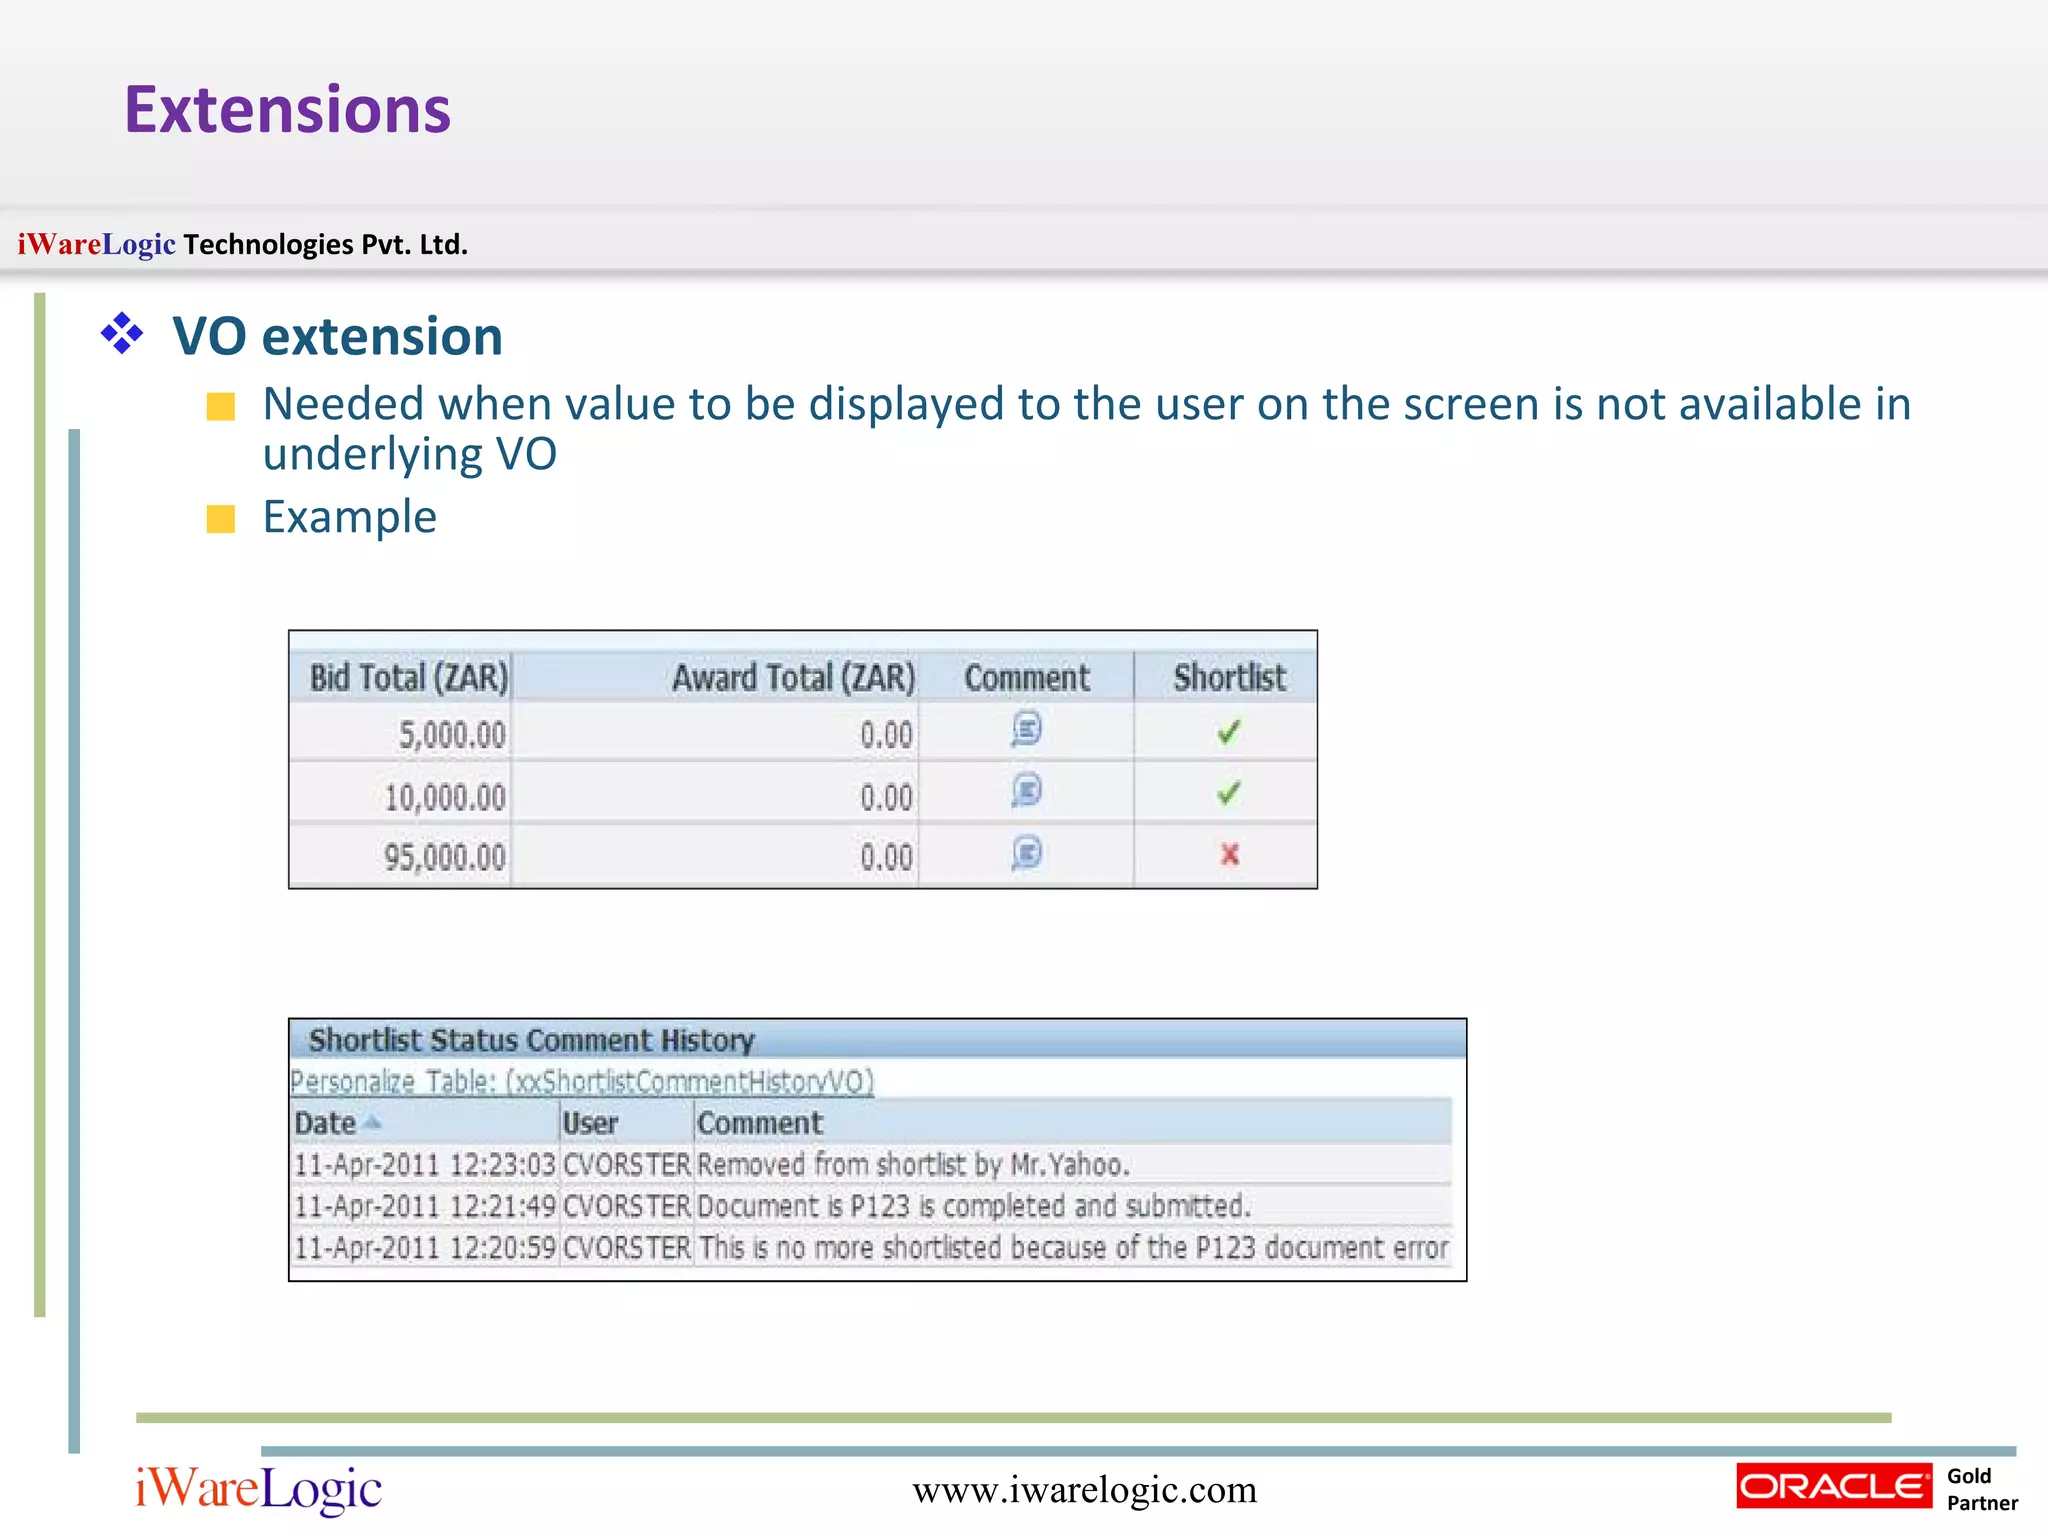Click 'This is no more shortlisted' comment
This screenshot has width=2048, height=1536.
[1073, 1248]
